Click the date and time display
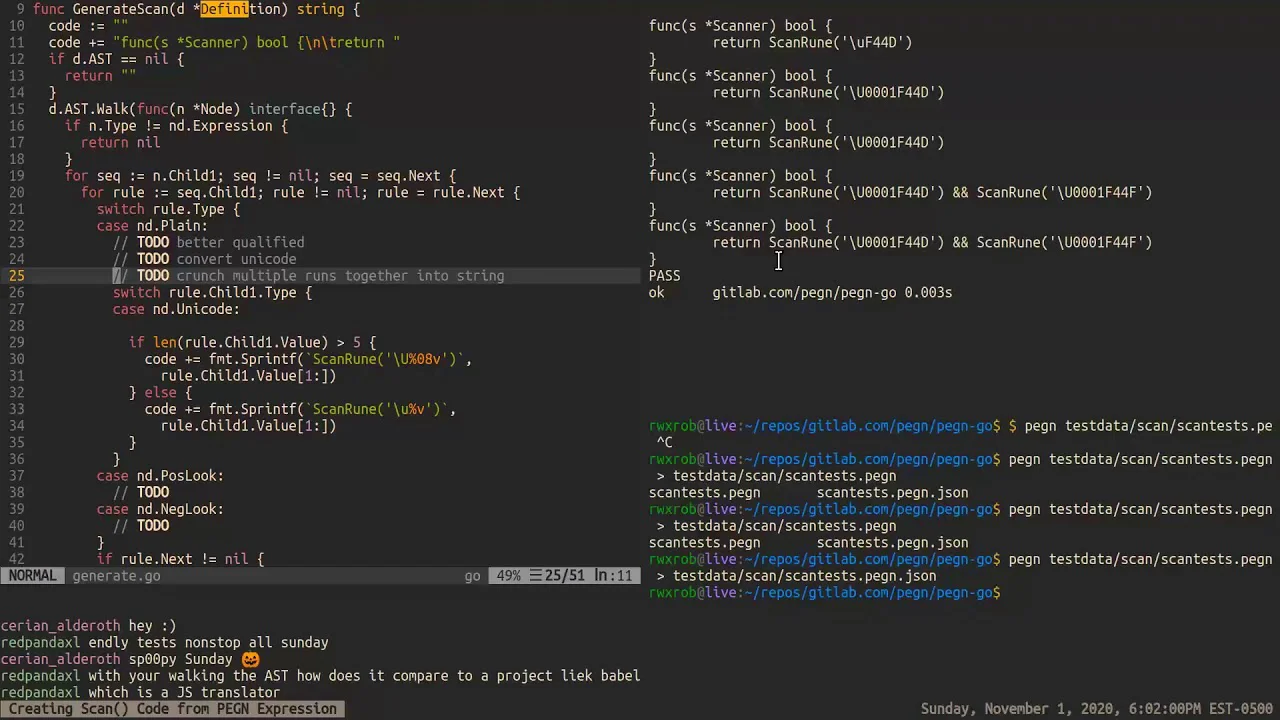 [1096, 709]
